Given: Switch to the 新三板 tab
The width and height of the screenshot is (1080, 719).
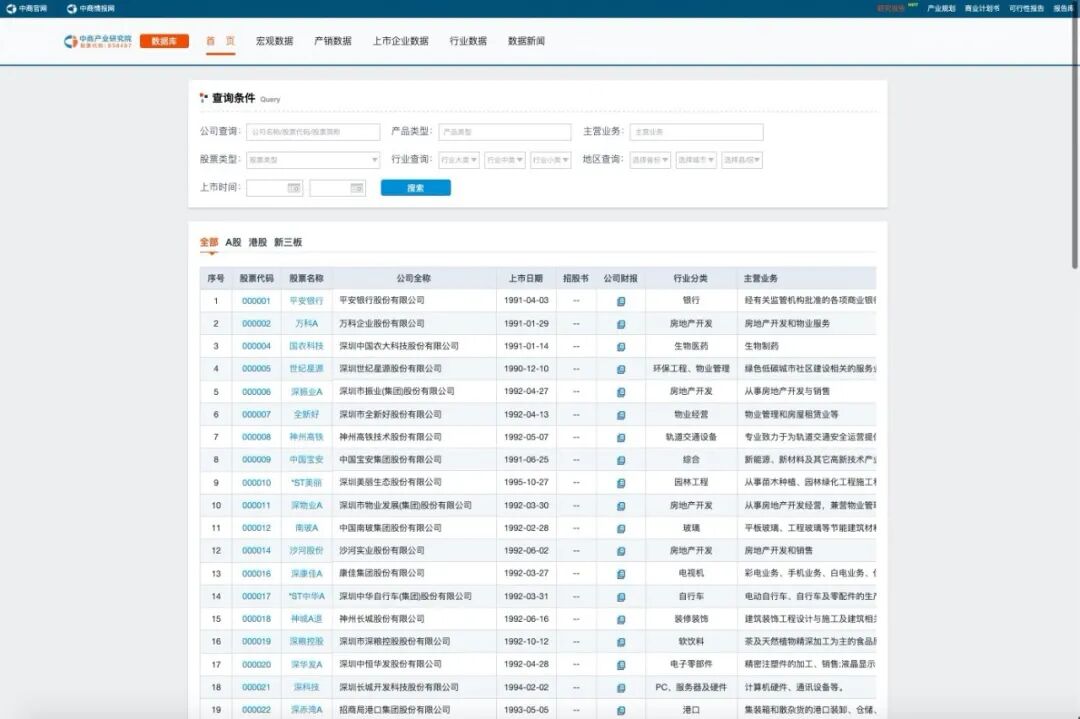Looking at the screenshot, I should point(288,242).
